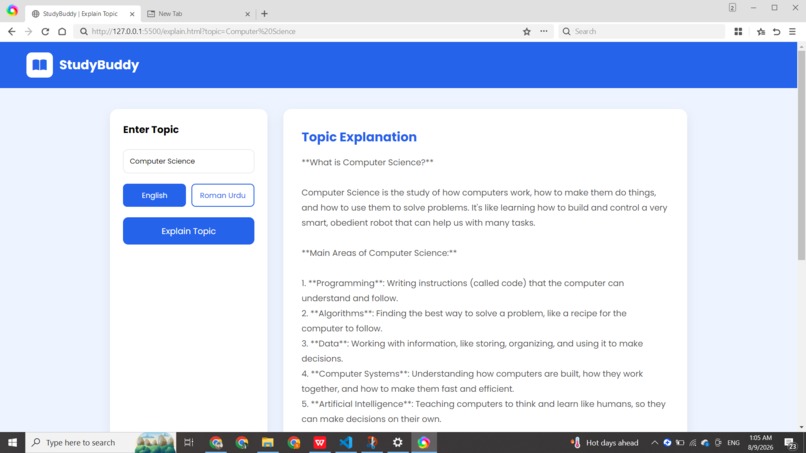Open the browser hamburger menu
The width and height of the screenshot is (806, 453).
pyautogui.click(x=793, y=31)
